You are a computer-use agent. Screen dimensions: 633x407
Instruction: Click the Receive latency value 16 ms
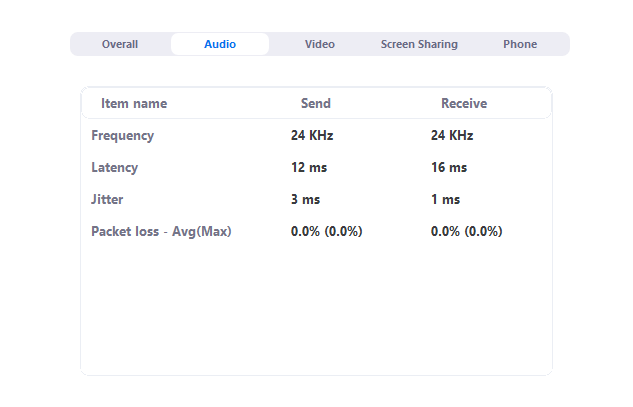[449, 168]
